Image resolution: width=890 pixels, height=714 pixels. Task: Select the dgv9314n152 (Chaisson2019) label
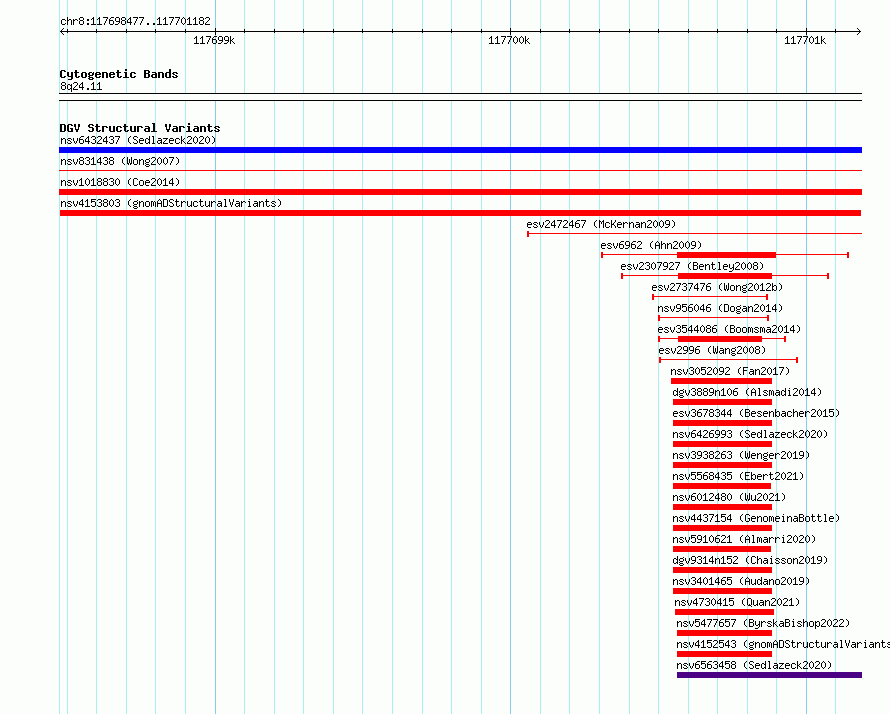(x=750, y=560)
